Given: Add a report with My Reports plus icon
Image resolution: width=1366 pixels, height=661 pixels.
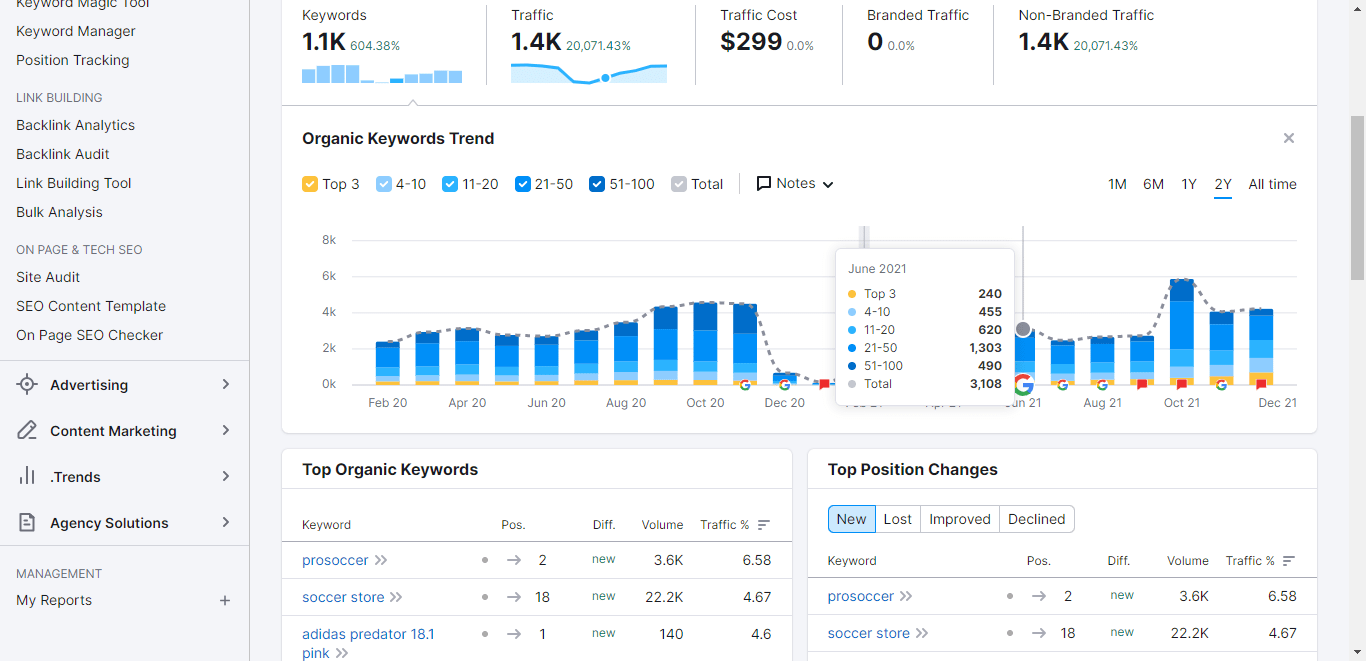Looking at the screenshot, I should pos(225,600).
